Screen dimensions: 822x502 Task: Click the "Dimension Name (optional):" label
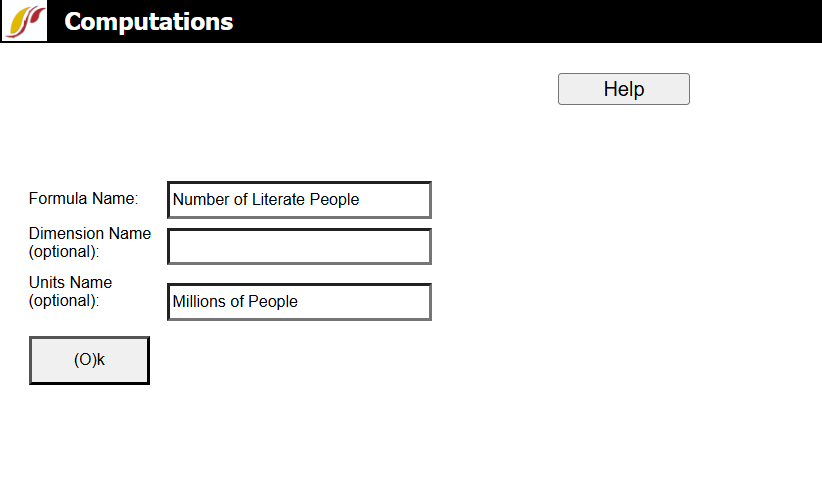click(90, 242)
